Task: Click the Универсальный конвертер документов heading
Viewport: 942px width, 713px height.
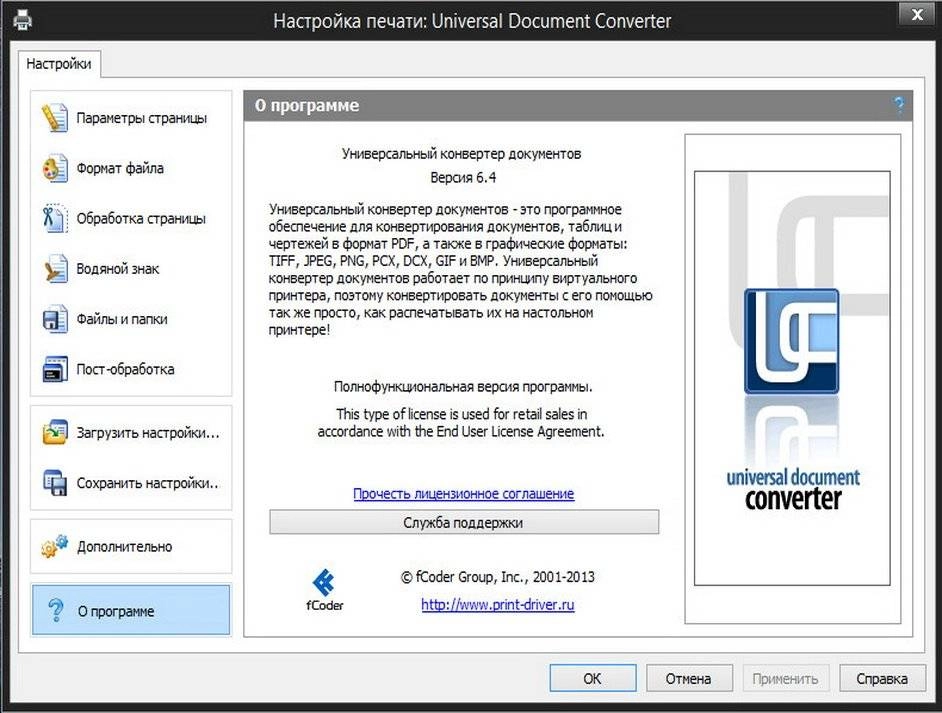Action: 461,154
